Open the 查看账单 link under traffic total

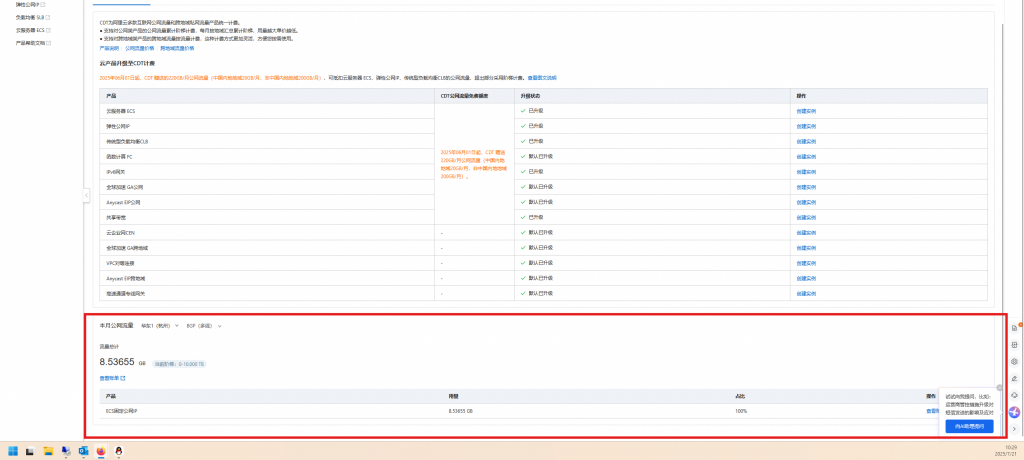point(112,378)
